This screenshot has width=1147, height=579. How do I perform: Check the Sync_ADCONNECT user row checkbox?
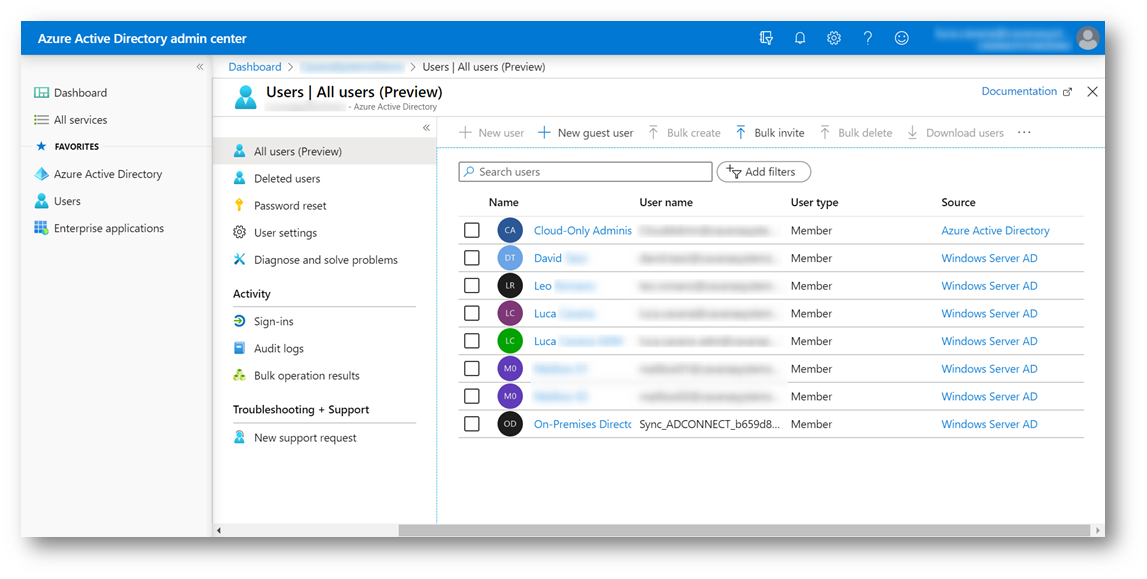click(472, 424)
